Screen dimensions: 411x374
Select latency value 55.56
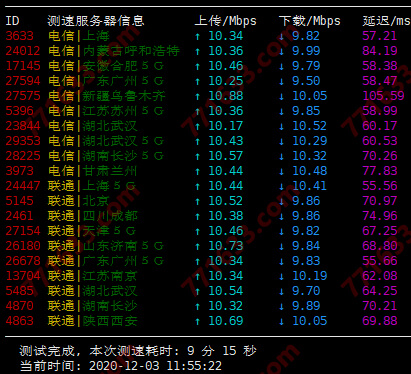coord(380,186)
